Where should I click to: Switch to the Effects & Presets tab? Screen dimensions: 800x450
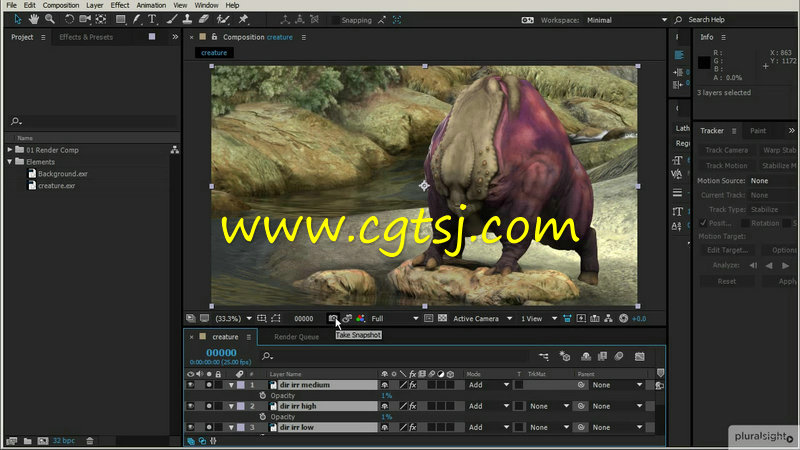[x=86, y=37]
